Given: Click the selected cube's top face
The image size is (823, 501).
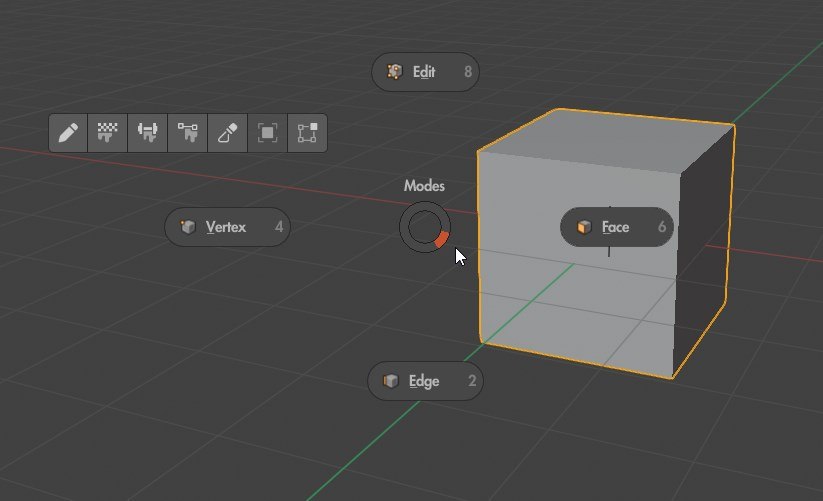Looking at the screenshot, I should click(609, 139).
